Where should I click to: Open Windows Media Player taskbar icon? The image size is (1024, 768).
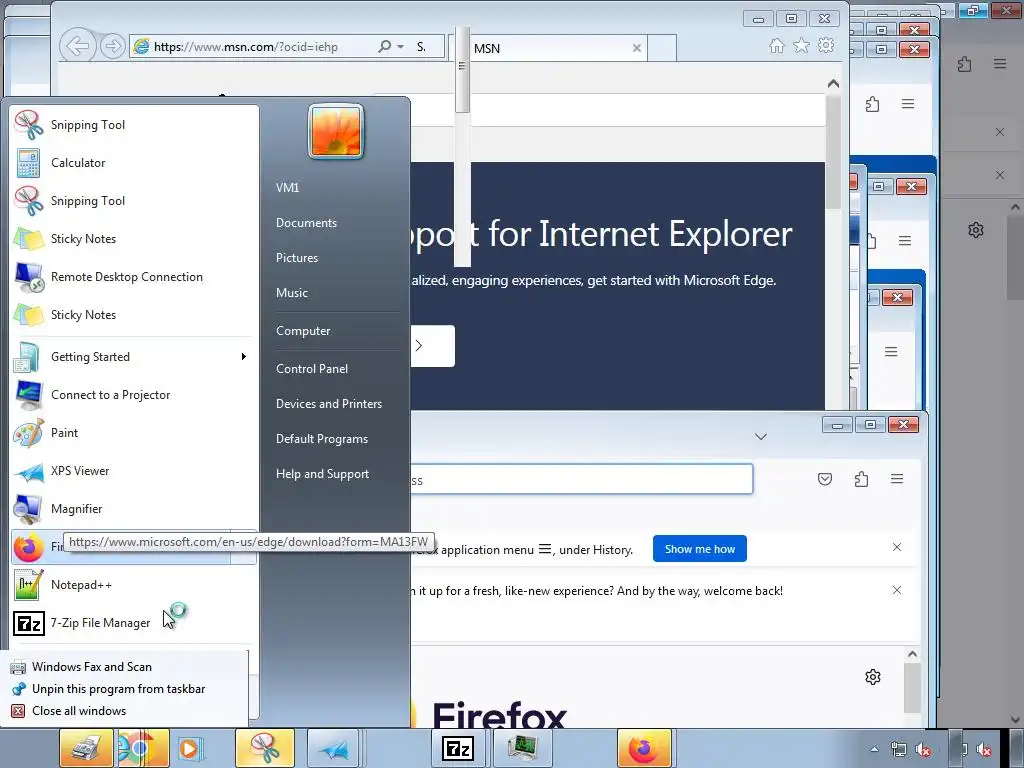tap(191, 748)
